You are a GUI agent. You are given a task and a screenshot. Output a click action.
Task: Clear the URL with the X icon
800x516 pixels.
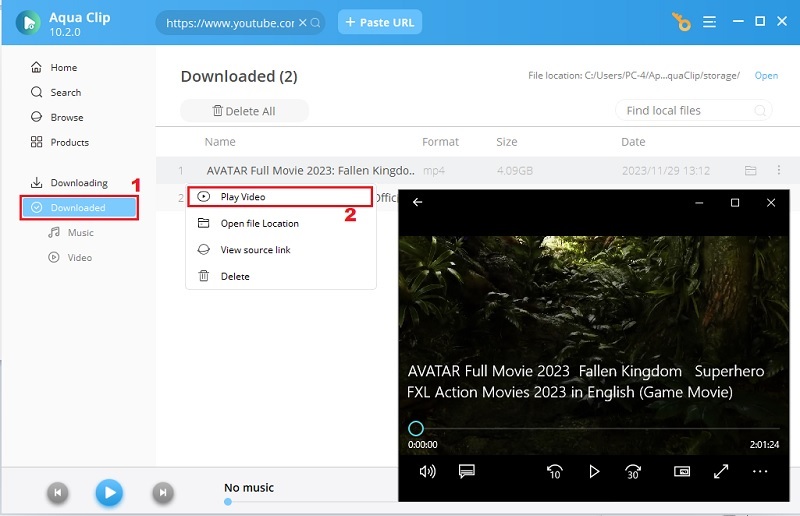pos(303,22)
